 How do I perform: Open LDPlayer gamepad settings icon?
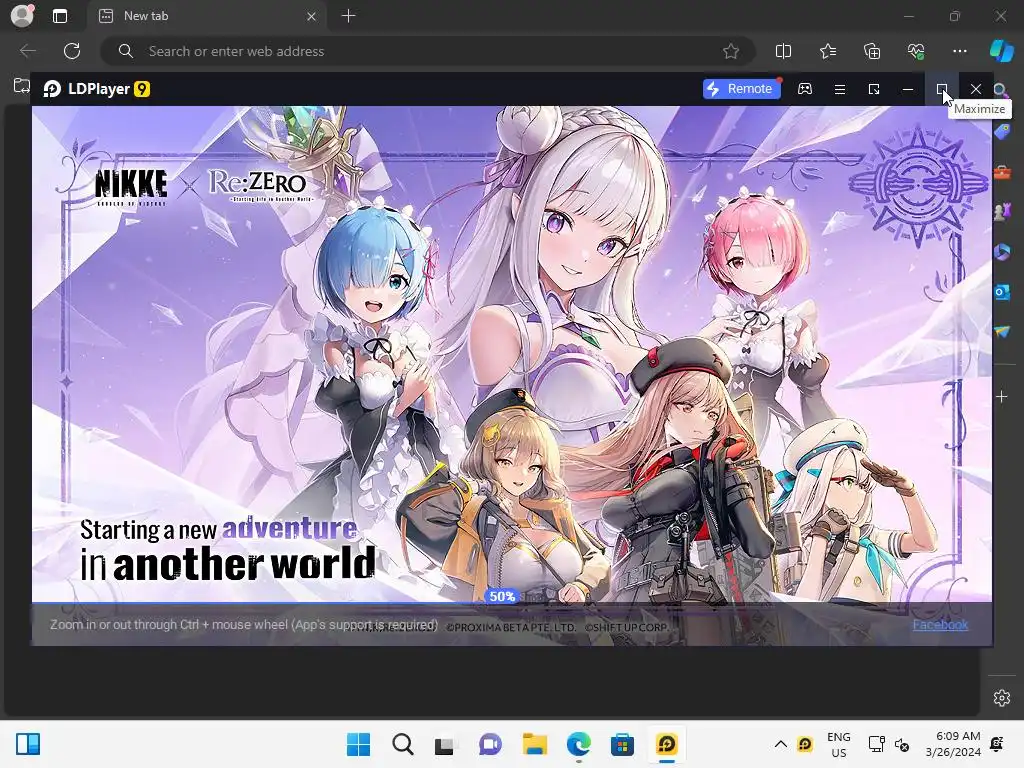pyautogui.click(x=805, y=89)
